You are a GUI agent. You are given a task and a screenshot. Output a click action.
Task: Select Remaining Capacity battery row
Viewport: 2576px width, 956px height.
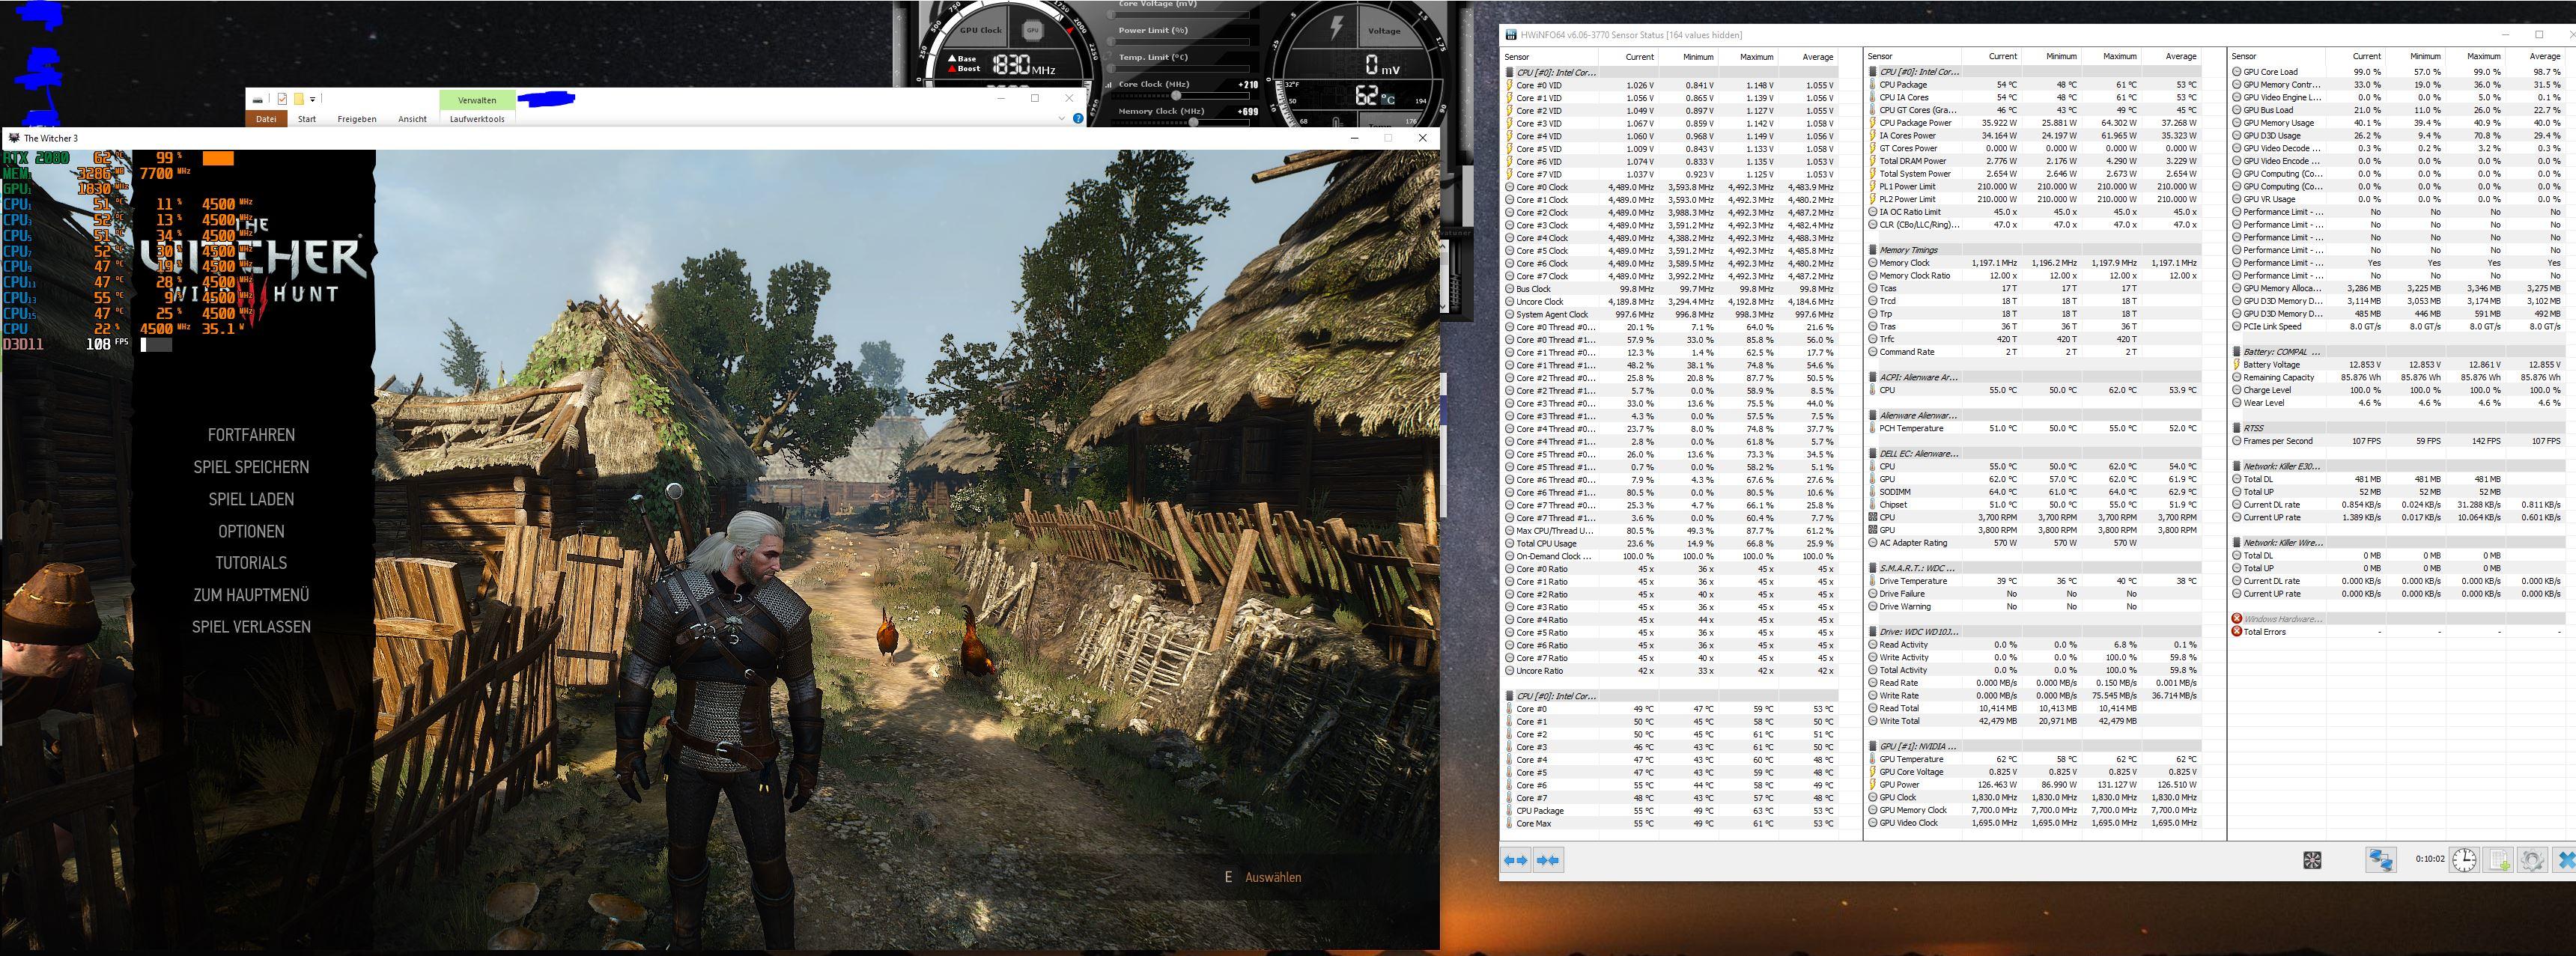(x=2399, y=377)
